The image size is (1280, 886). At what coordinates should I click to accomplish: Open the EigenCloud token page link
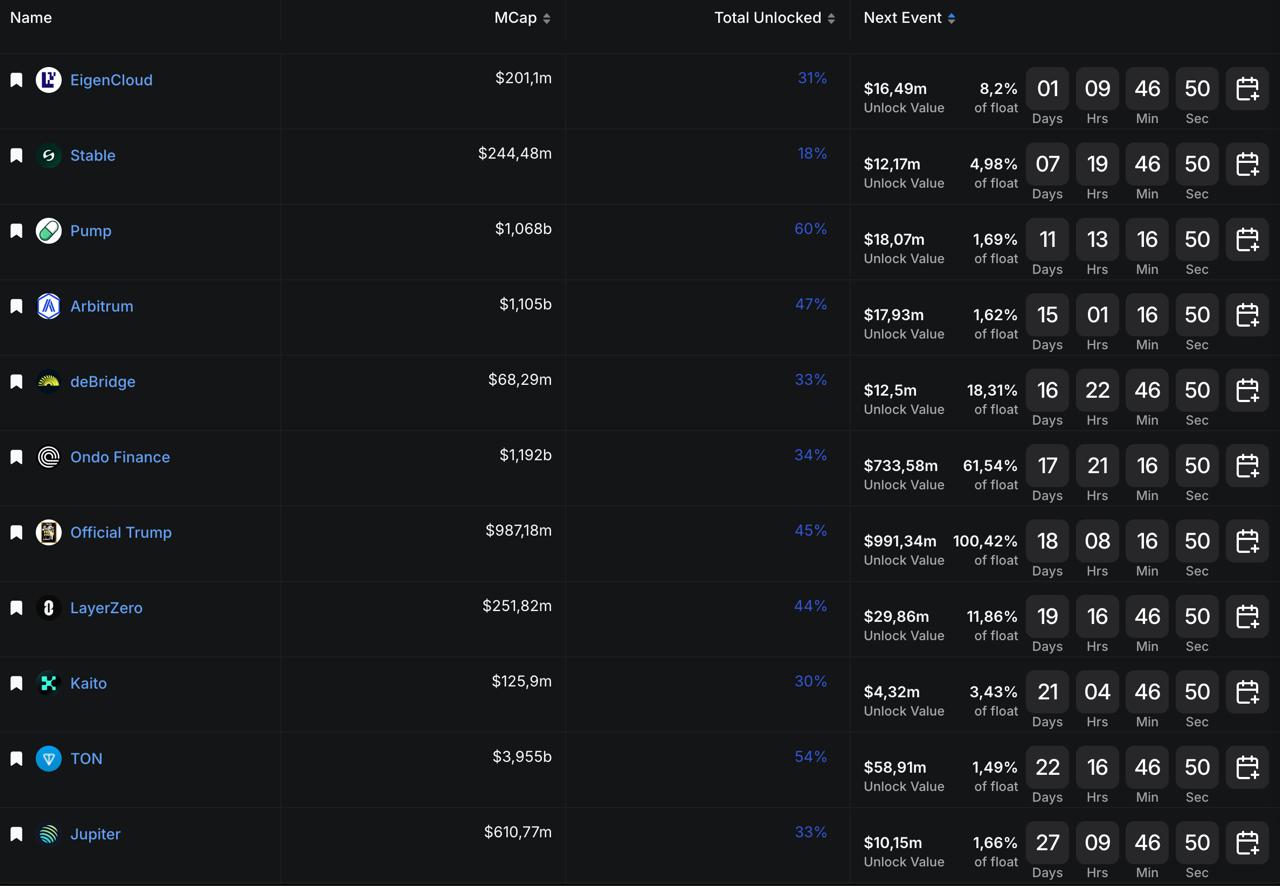point(111,80)
